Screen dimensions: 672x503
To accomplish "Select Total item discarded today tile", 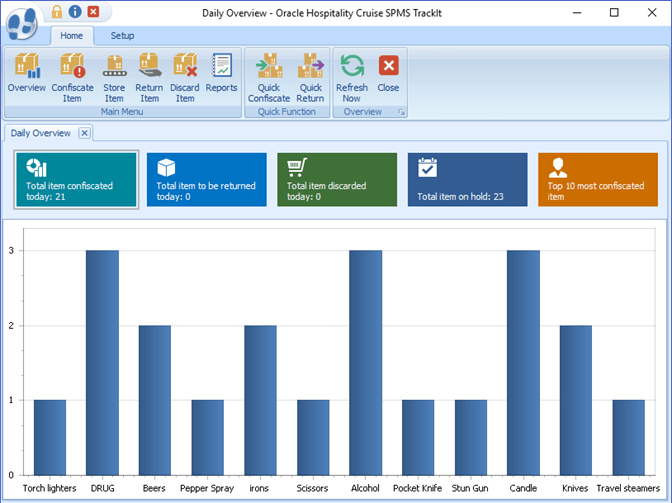I will [x=337, y=180].
